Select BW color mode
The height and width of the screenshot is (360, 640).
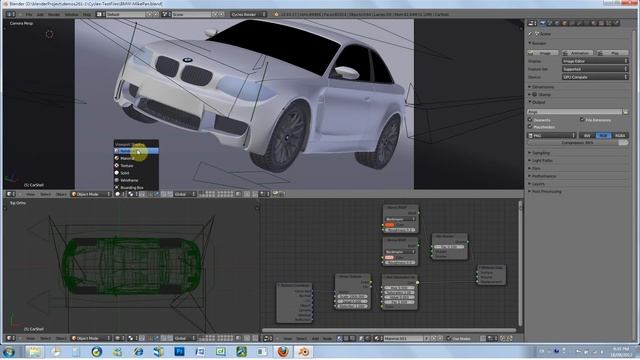587,136
